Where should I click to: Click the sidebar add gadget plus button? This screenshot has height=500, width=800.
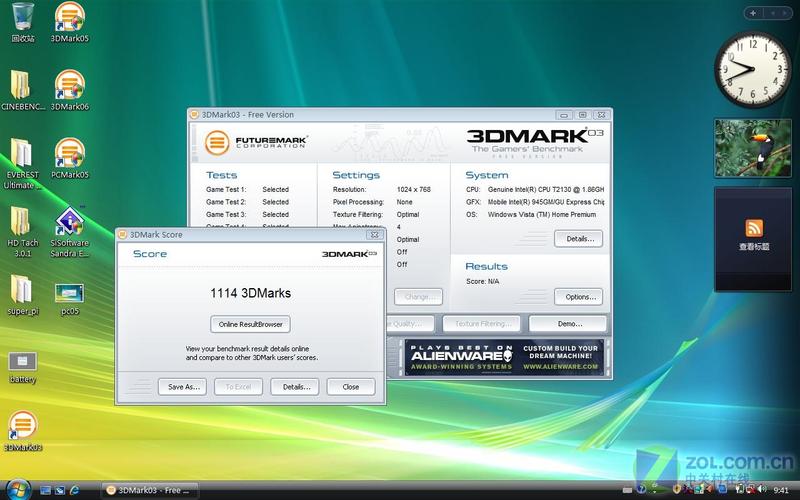coord(753,13)
